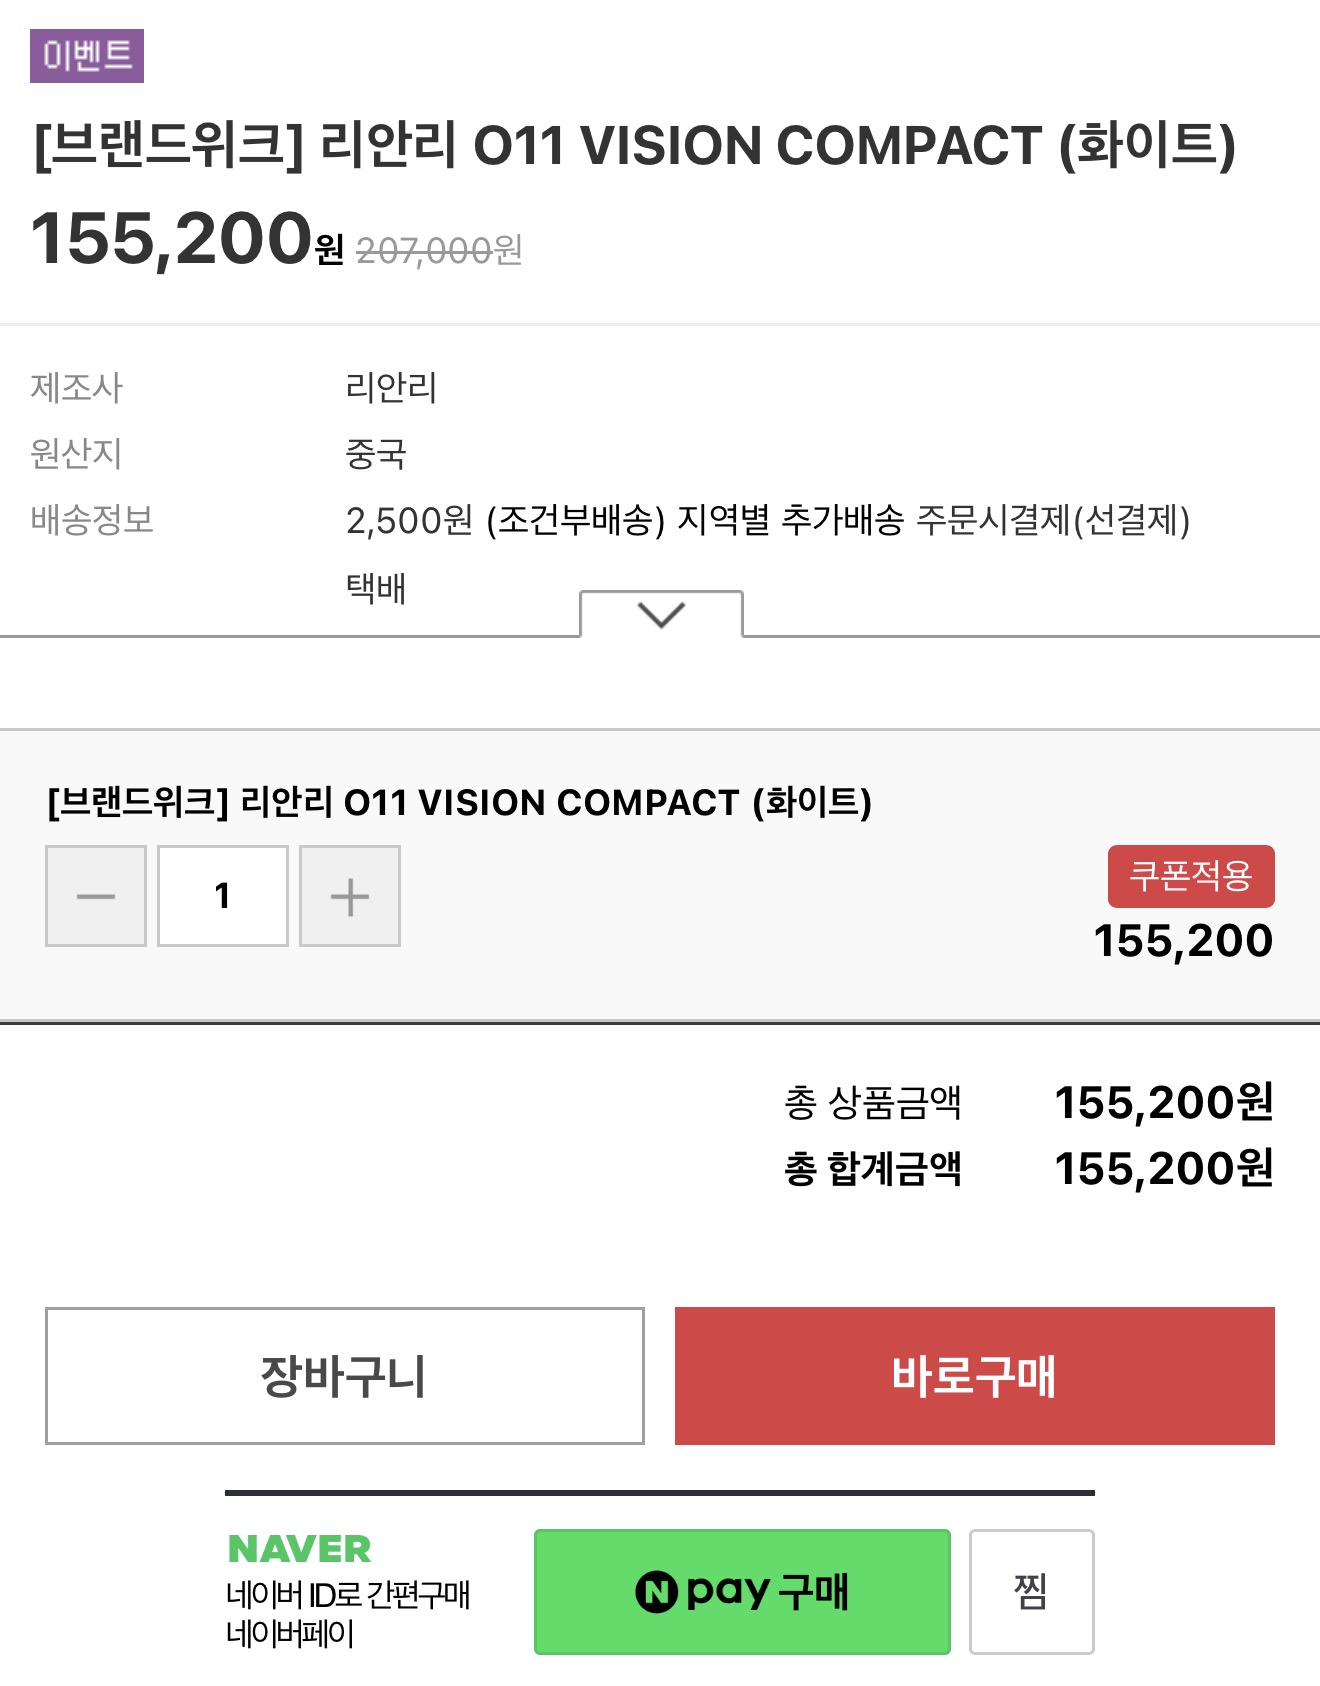Click the option name in the quantity box
The image size is (1320, 1686).
point(460,802)
